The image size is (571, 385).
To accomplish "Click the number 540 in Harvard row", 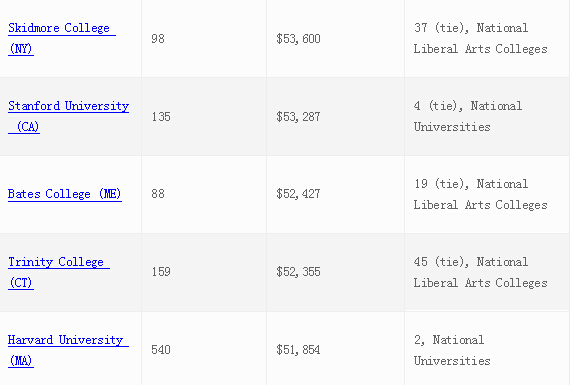I will [161, 350].
